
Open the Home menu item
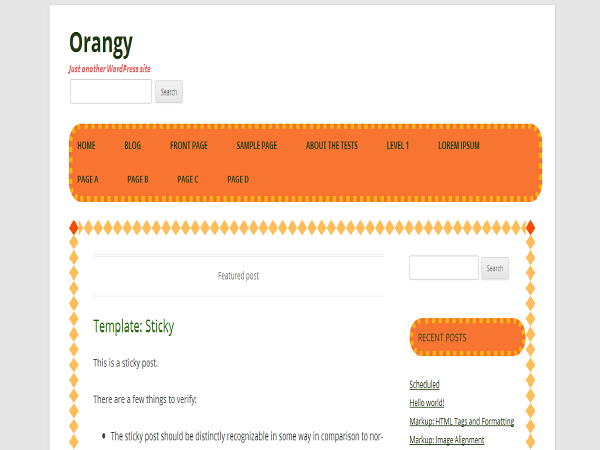[86, 145]
